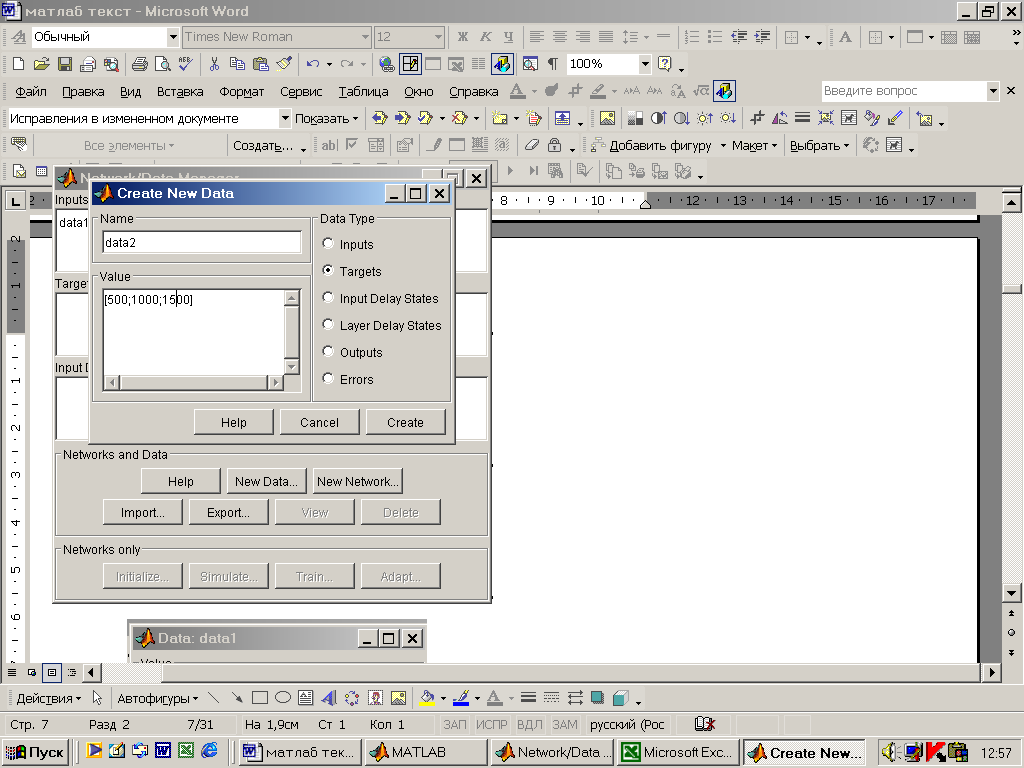Toggle the paragraph marks (¶) icon
This screenshot has height=768, width=1024.
pos(552,64)
